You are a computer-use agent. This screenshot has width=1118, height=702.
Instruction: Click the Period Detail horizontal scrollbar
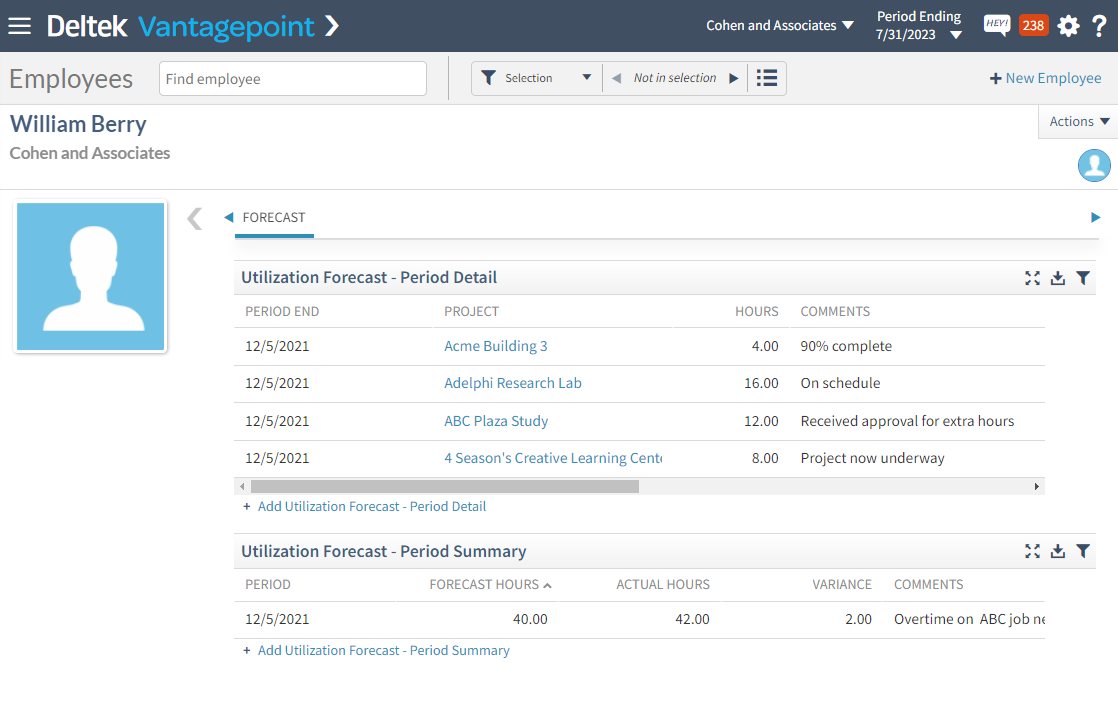pos(444,486)
